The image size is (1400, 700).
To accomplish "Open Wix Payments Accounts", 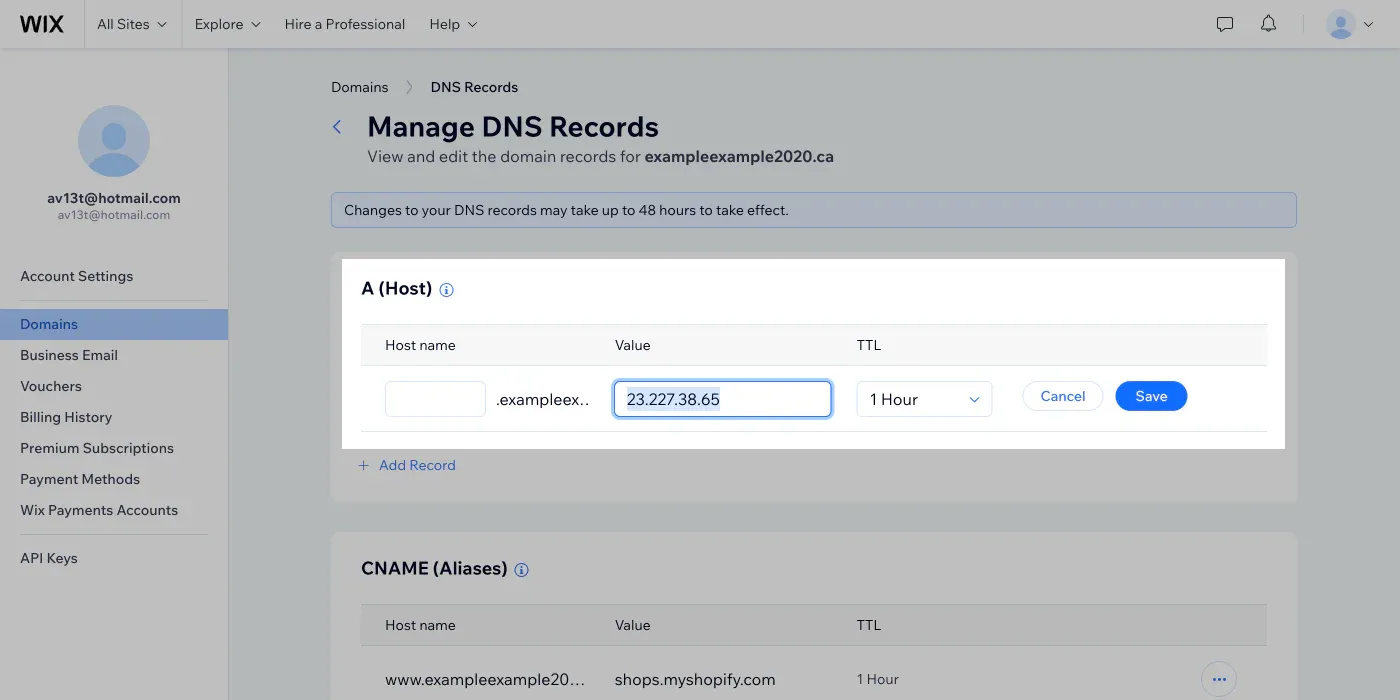I will 99,510.
